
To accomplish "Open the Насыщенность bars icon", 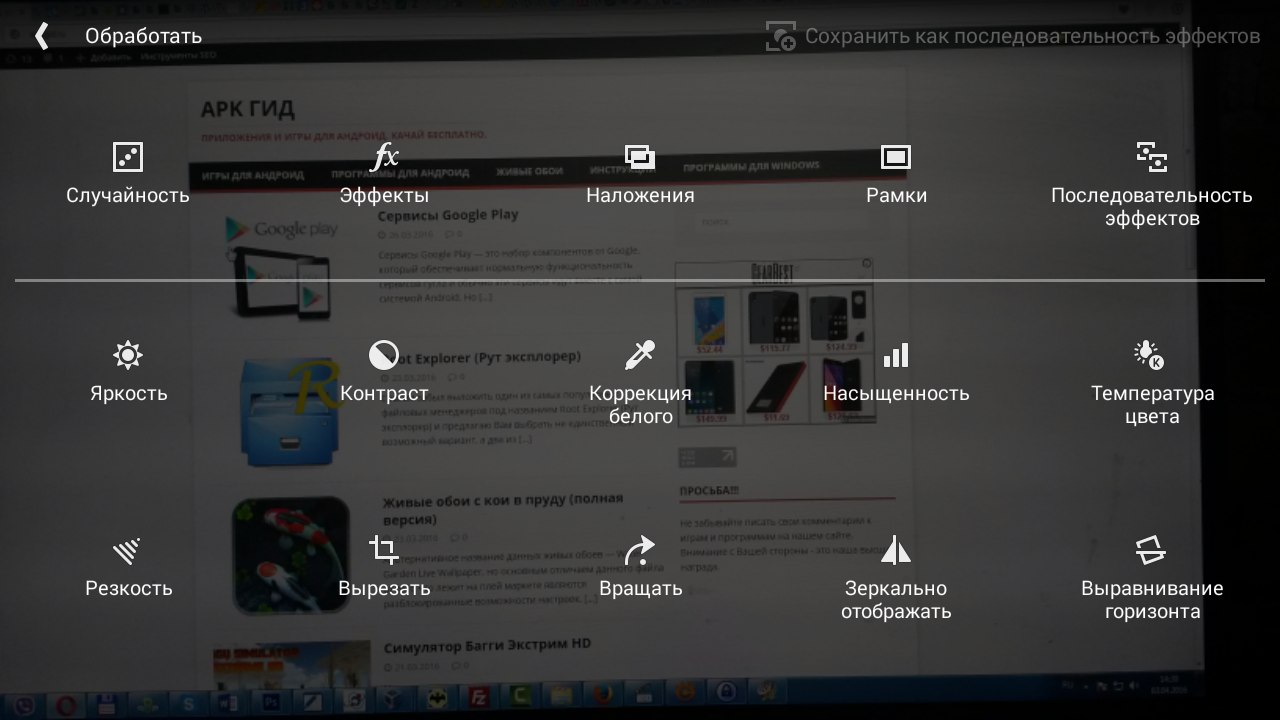I will coord(896,355).
